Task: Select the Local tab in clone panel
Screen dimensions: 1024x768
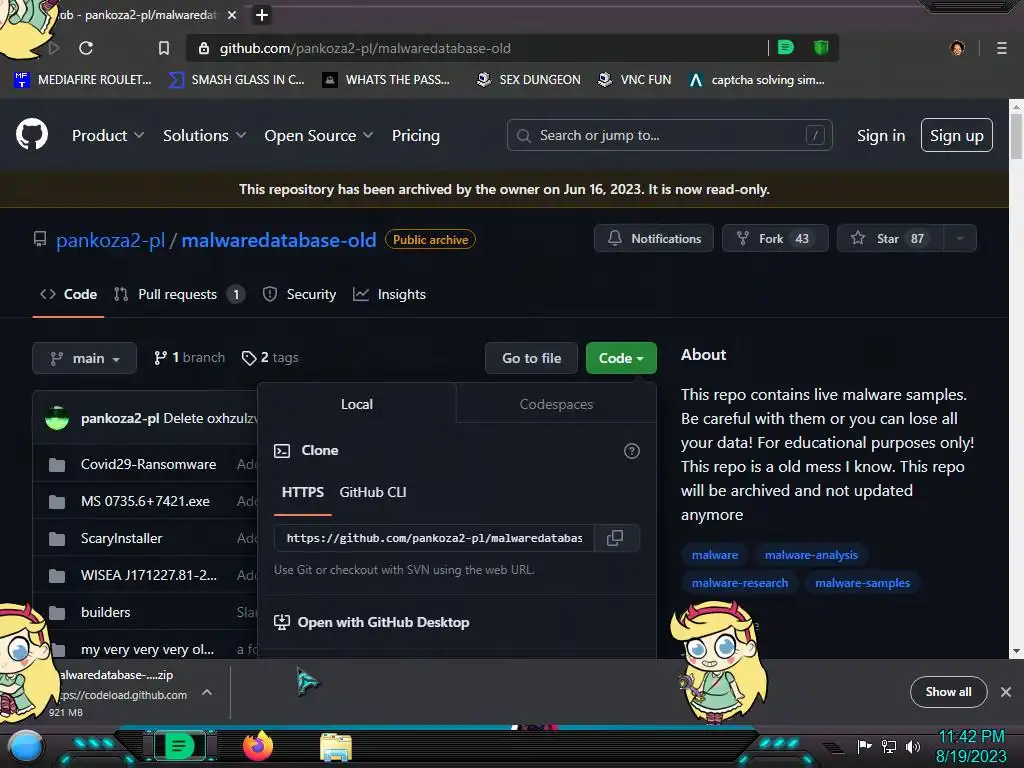Action: [357, 404]
